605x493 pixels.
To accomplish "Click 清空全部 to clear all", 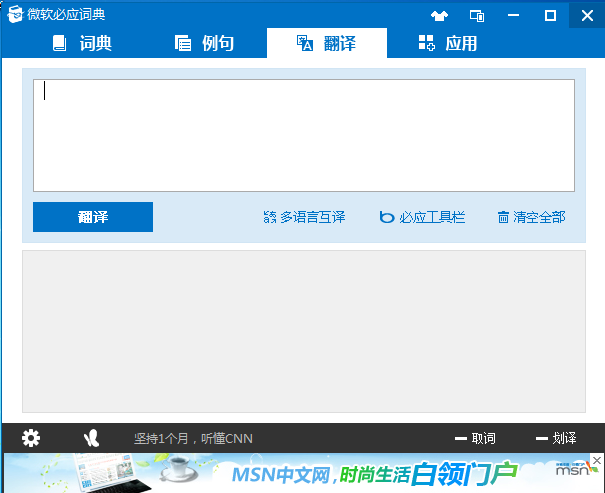I will [x=532, y=217].
